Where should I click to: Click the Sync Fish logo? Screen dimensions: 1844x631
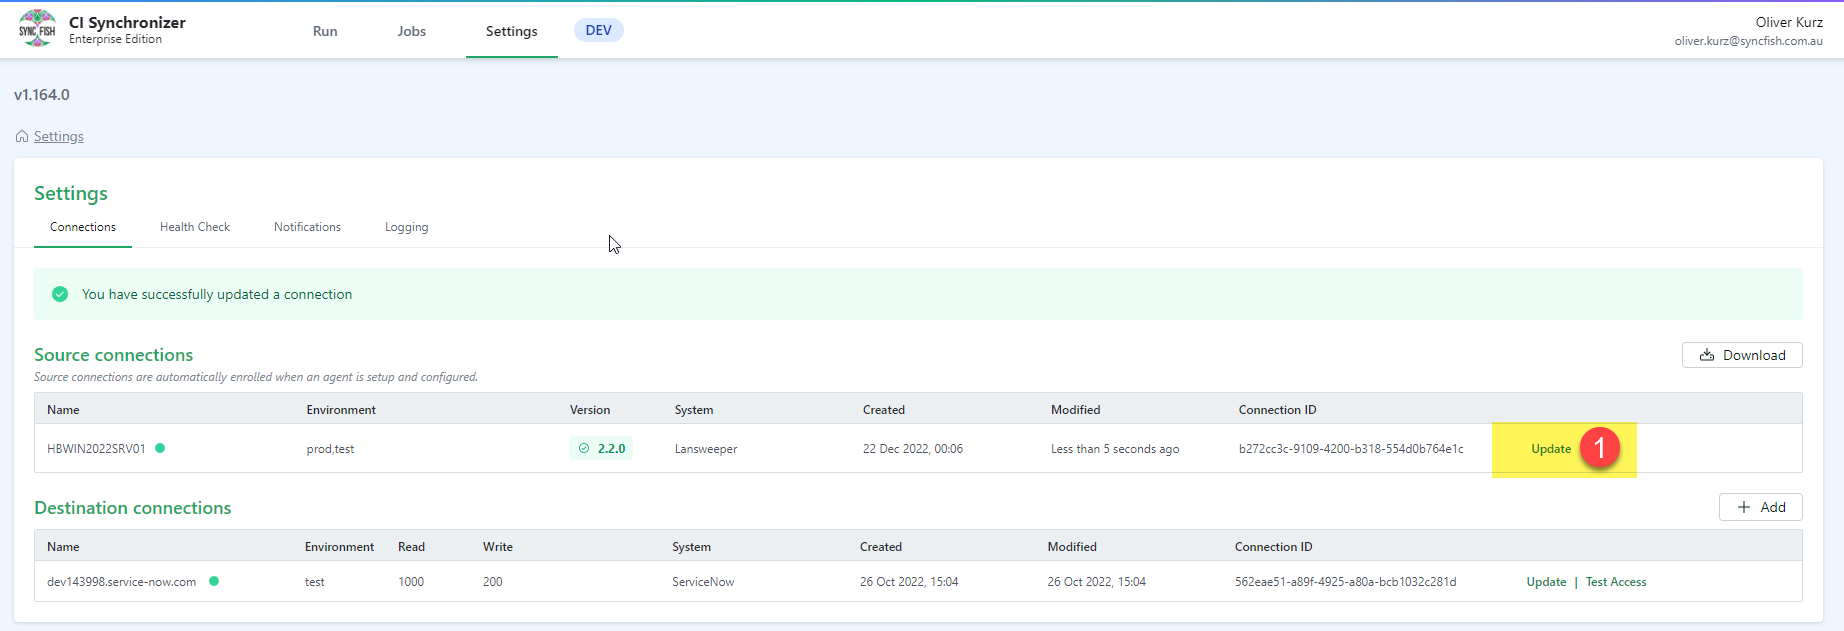tap(37, 29)
